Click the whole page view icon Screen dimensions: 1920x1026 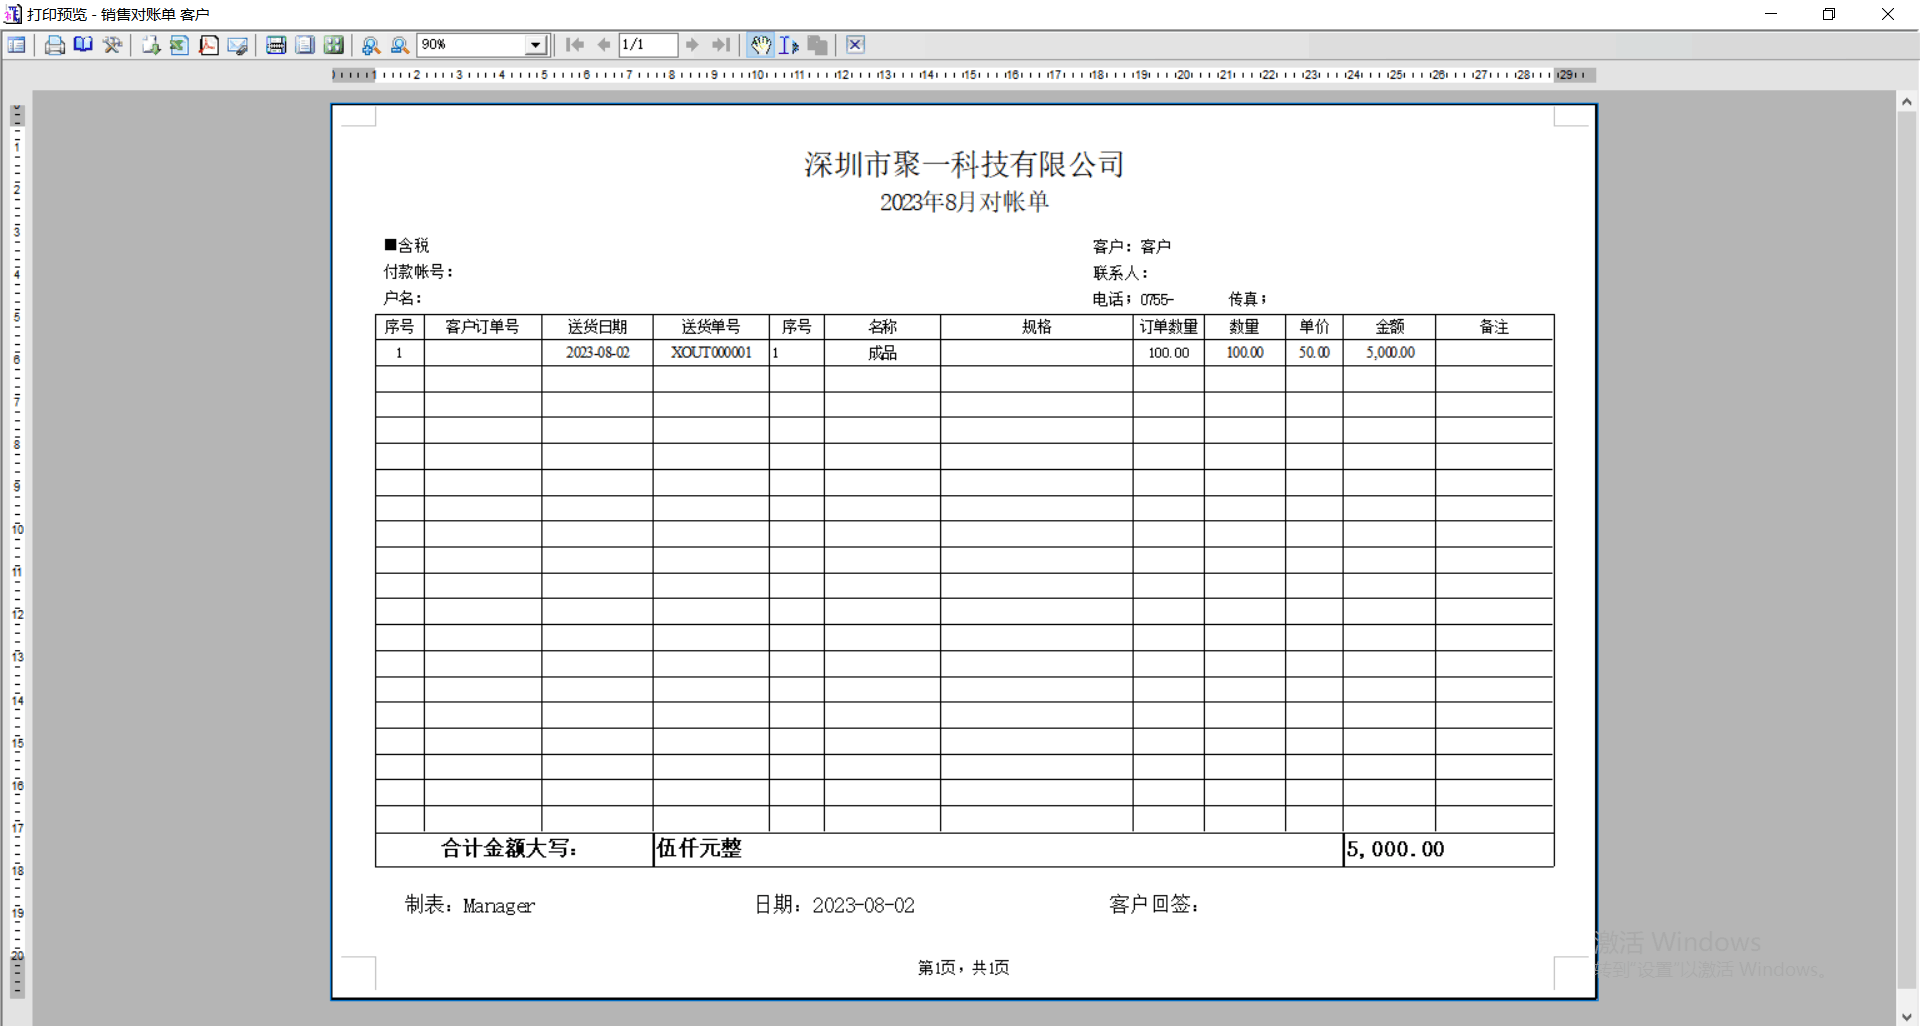[305, 45]
